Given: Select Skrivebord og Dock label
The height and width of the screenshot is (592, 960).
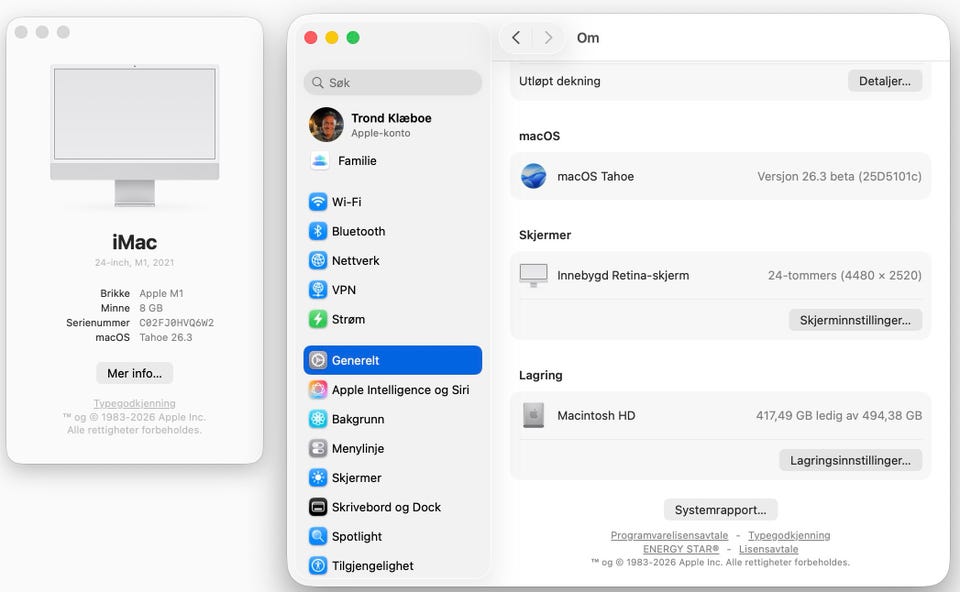Looking at the screenshot, I should pyautogui.click(x=386, y=507).
